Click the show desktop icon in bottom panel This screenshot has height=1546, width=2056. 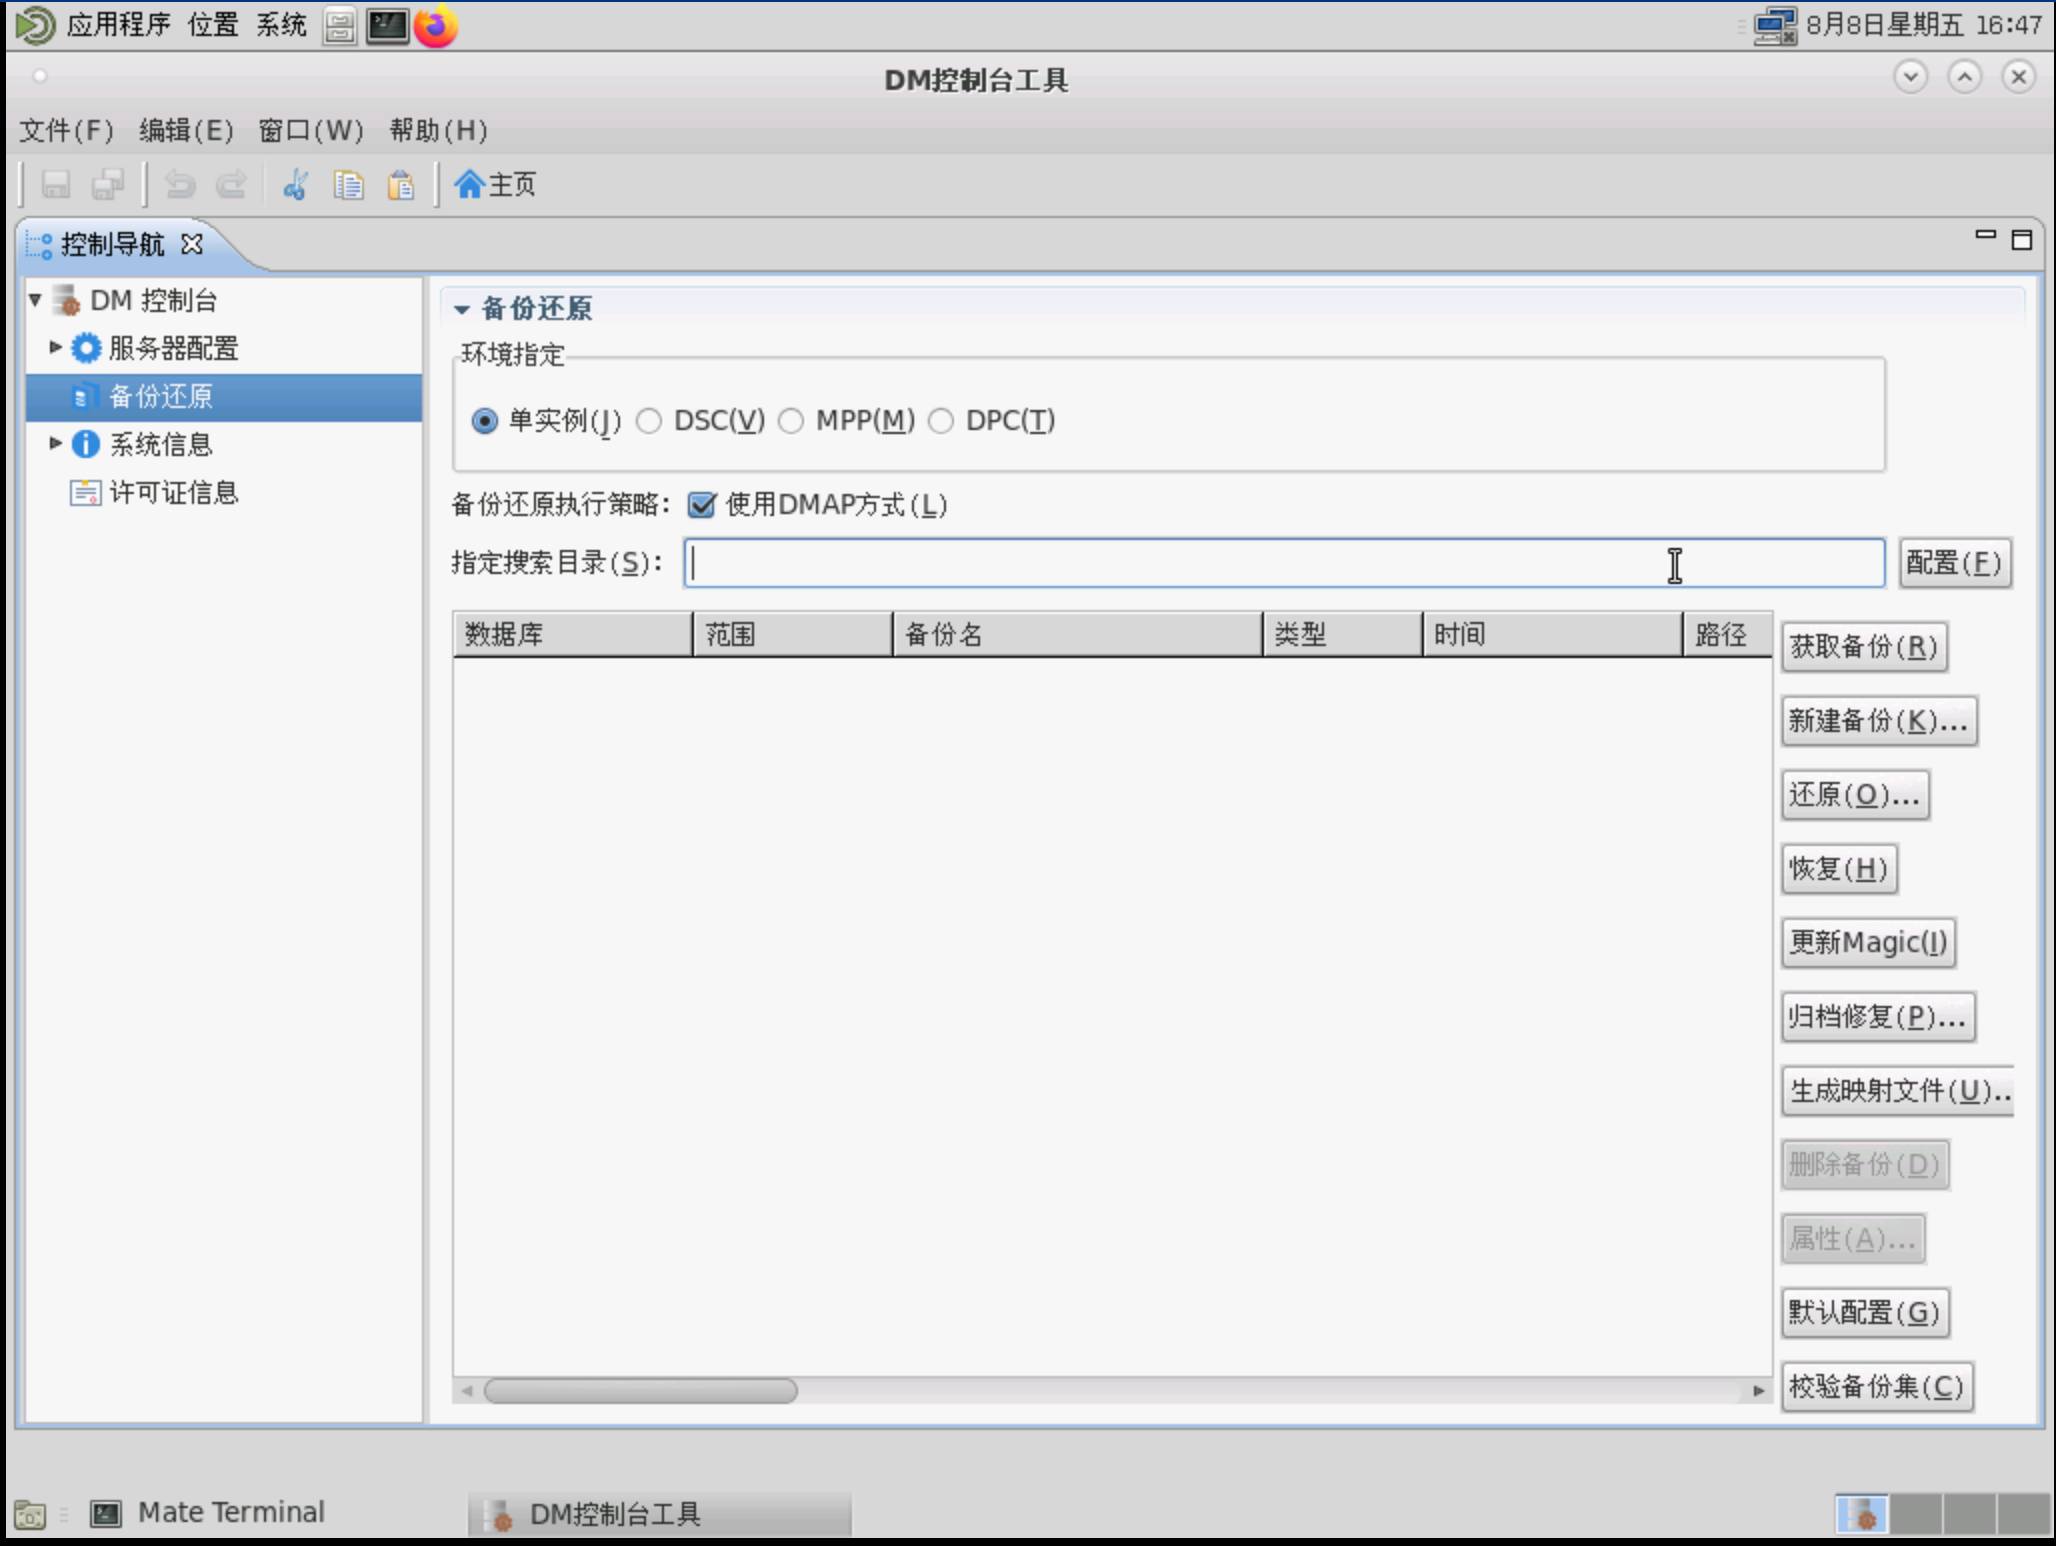click(29, 1514)
